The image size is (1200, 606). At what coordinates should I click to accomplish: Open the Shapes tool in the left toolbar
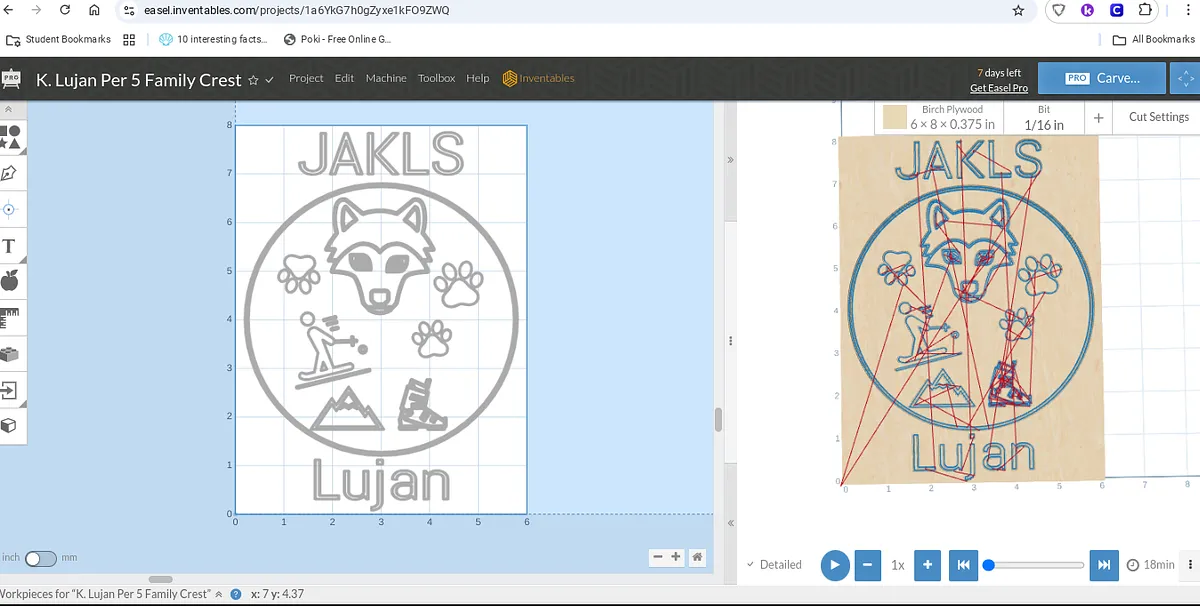pyautogui.click(x=11, y=137)
